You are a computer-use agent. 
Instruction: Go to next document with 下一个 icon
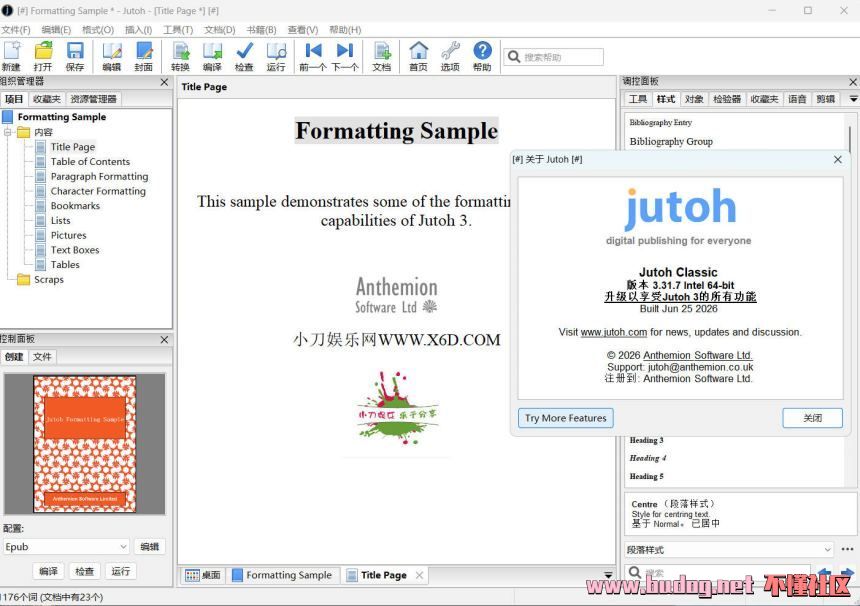click(345, 56)
